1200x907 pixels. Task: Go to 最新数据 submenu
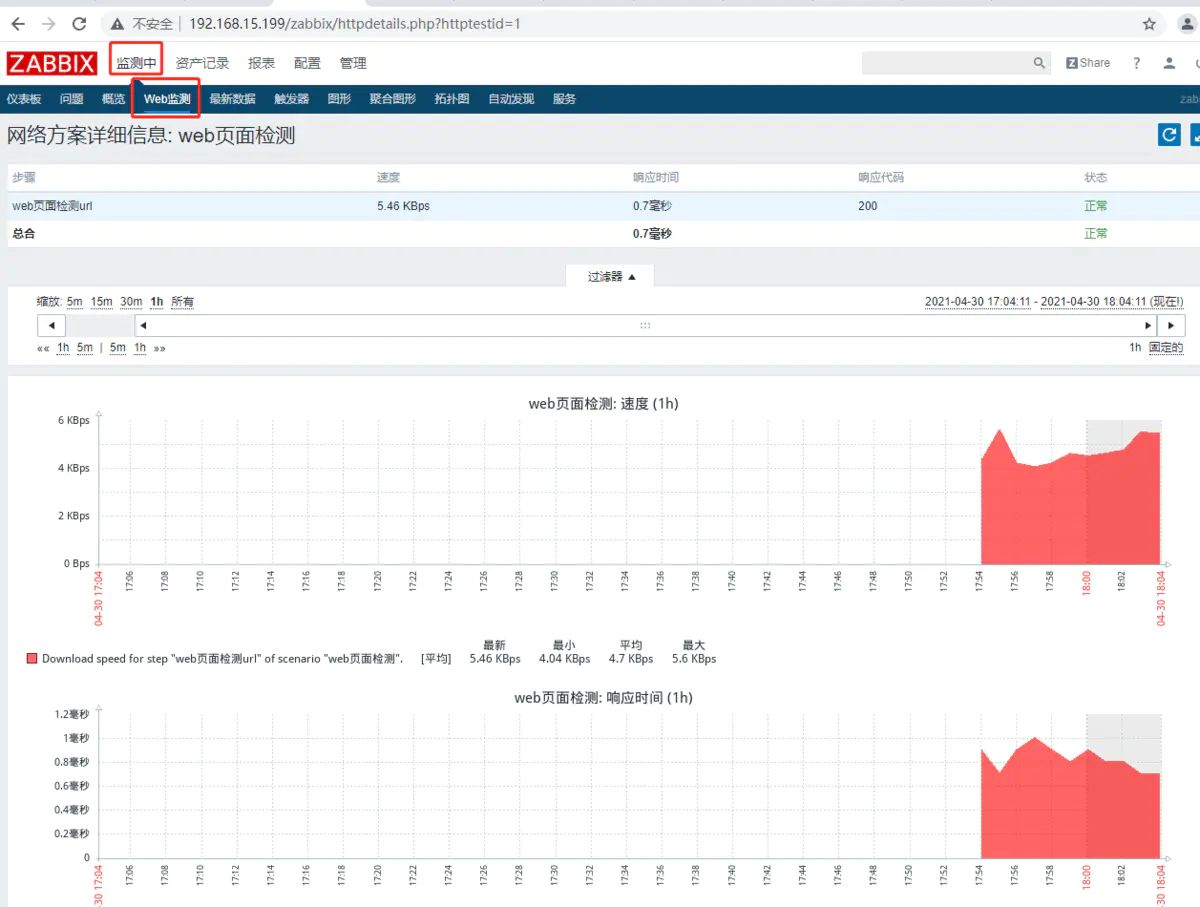232,99
